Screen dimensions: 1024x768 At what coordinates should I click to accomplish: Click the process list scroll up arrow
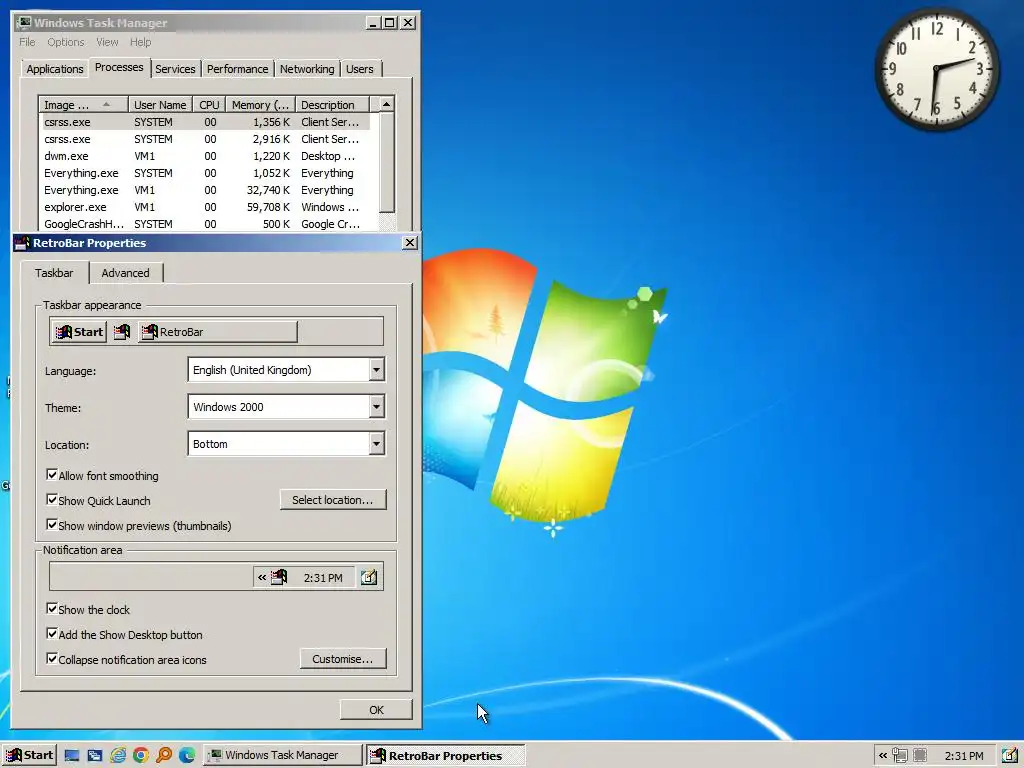coord(387,104)
